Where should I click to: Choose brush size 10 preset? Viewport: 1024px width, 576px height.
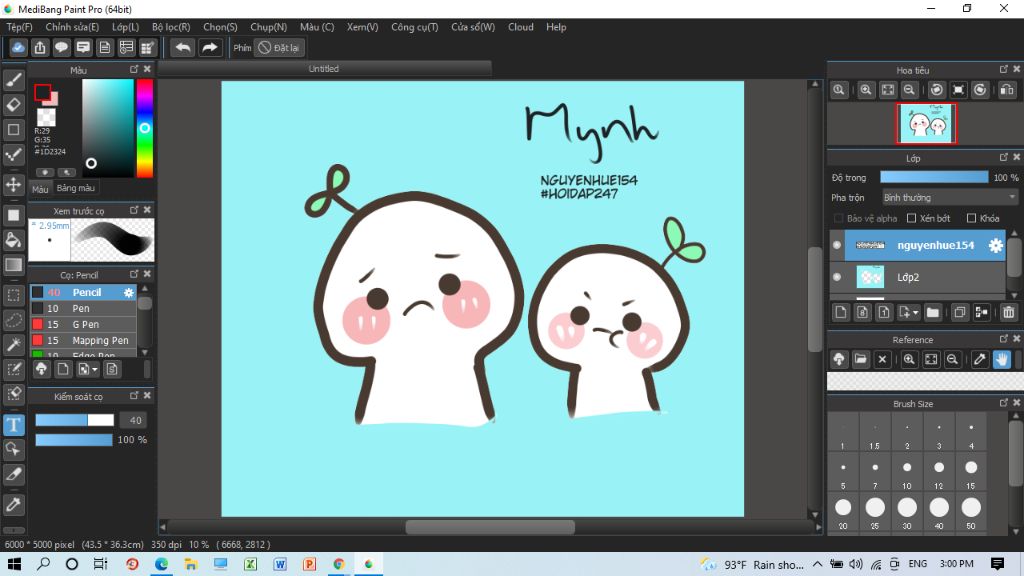[x=907, y=473]
